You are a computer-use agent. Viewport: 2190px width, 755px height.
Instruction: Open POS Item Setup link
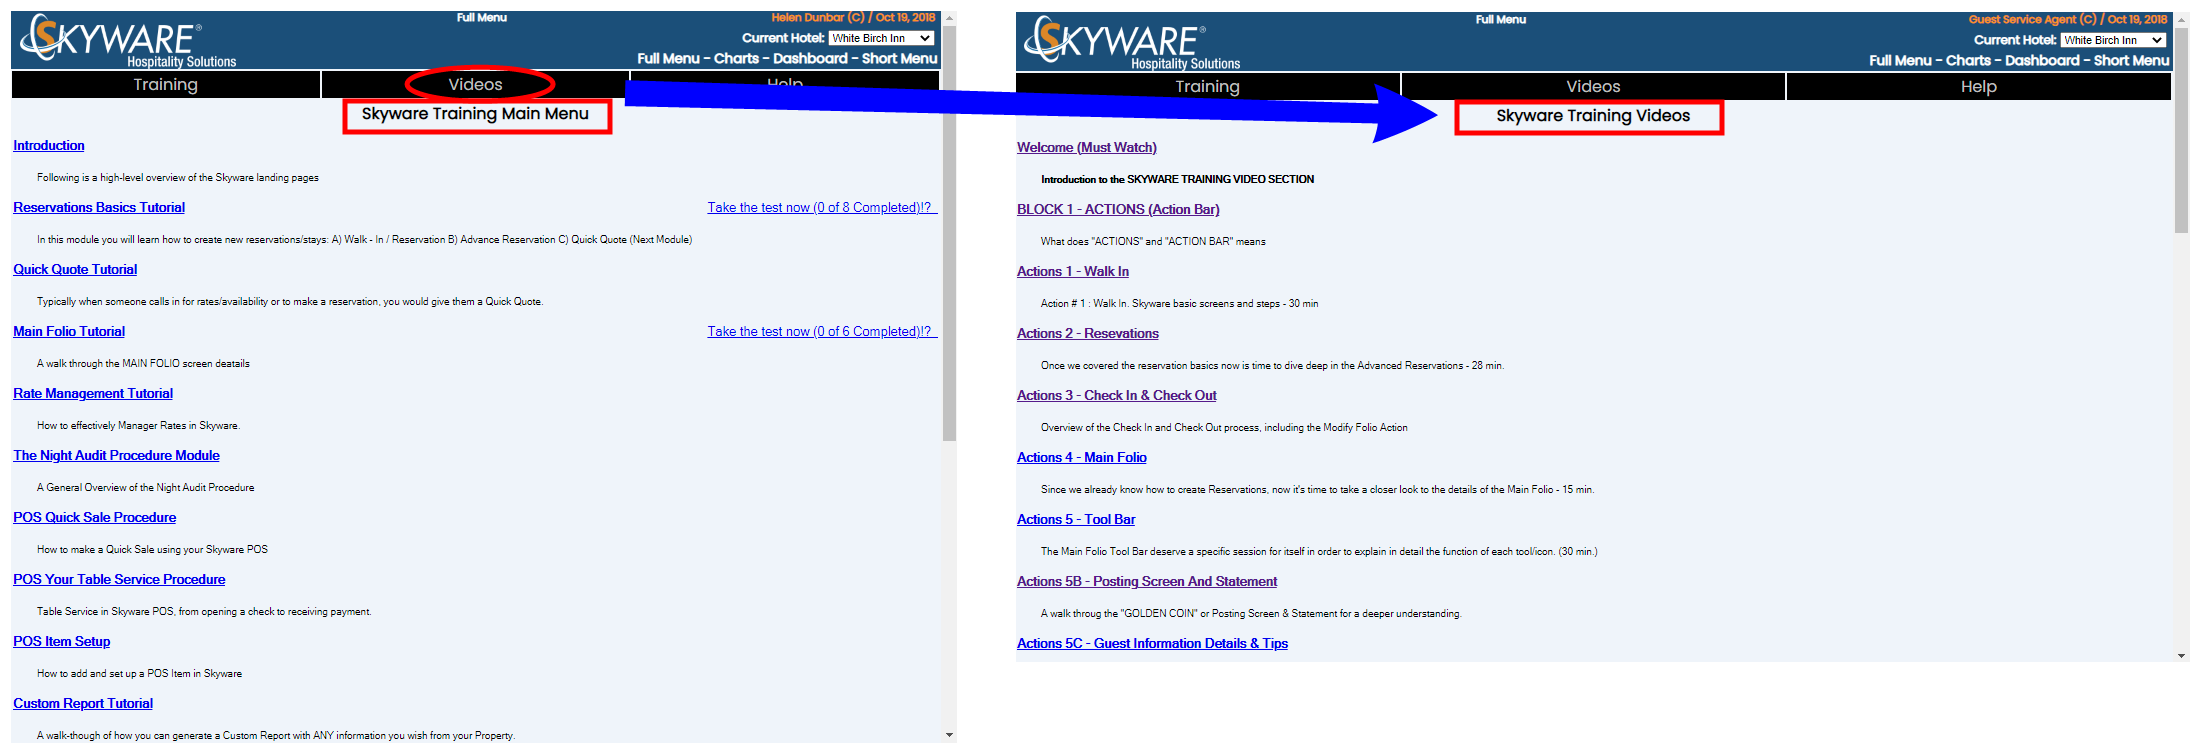62,642
